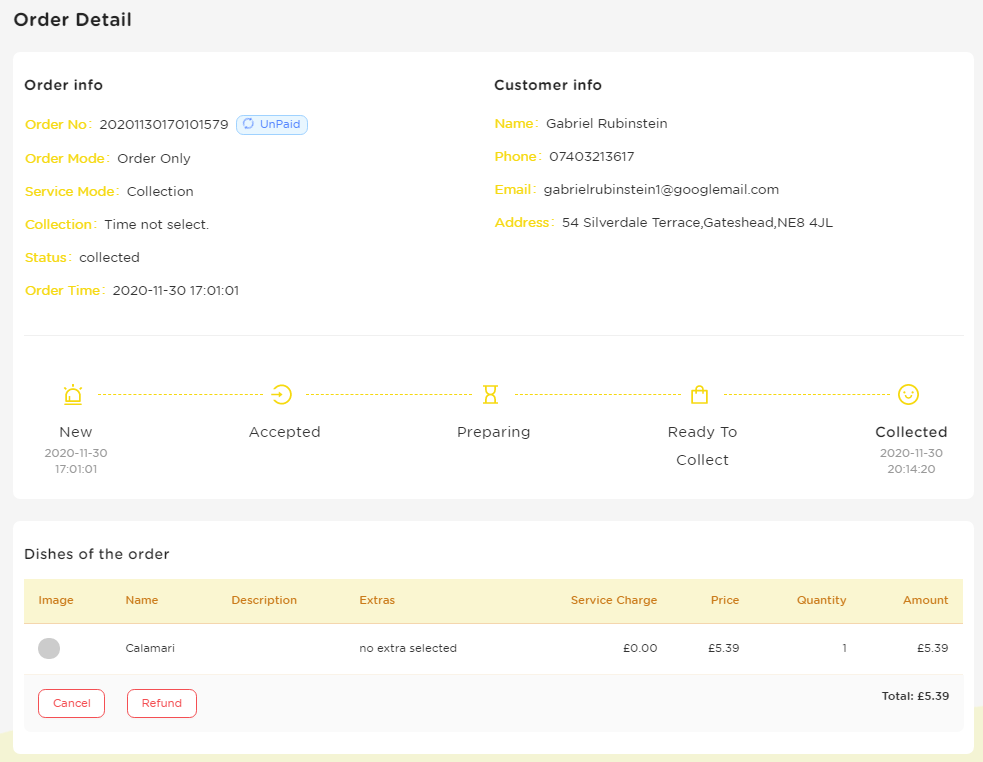Viewport: 983px width, 762px height.
Task: Click the Accepted step label
Action: (x=285, y=432)
